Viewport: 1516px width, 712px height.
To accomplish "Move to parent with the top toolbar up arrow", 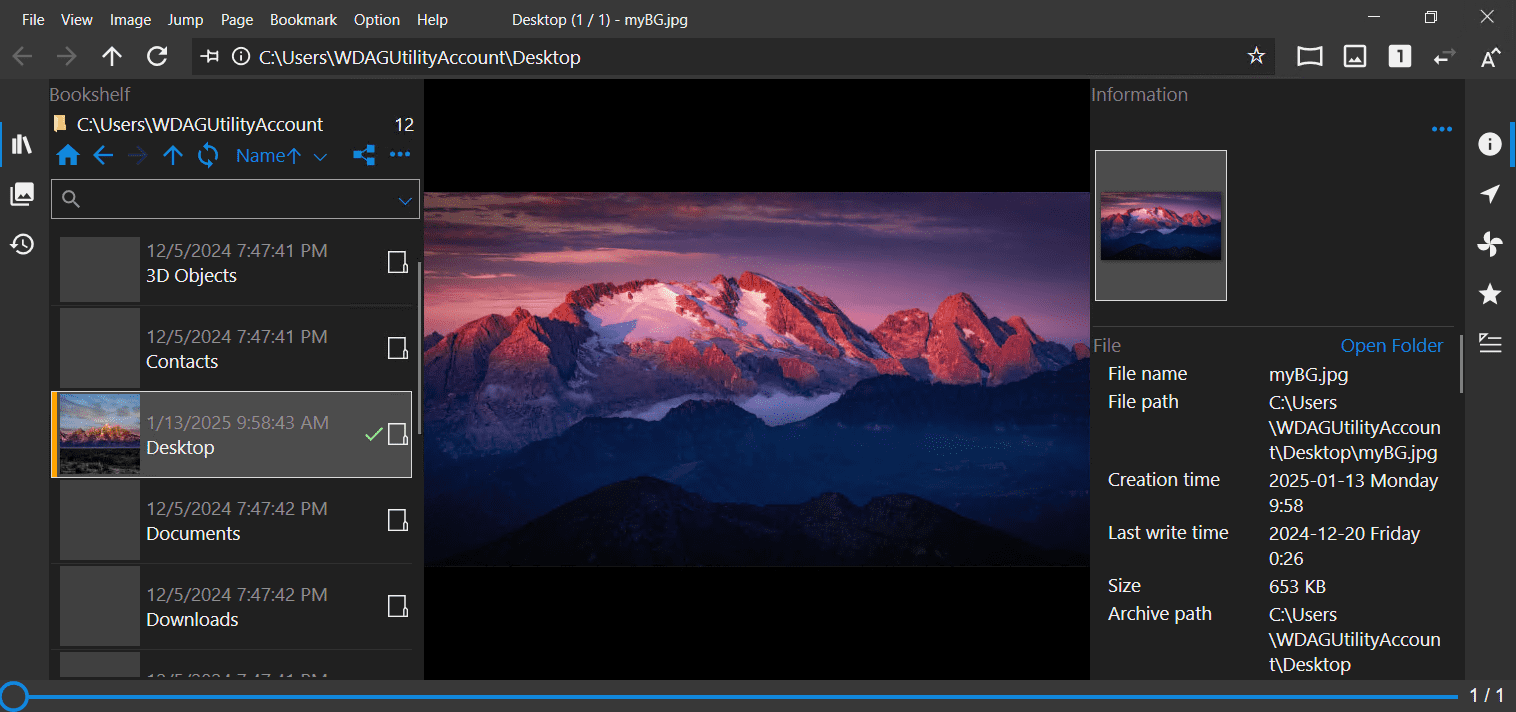I will pos(112,57).
